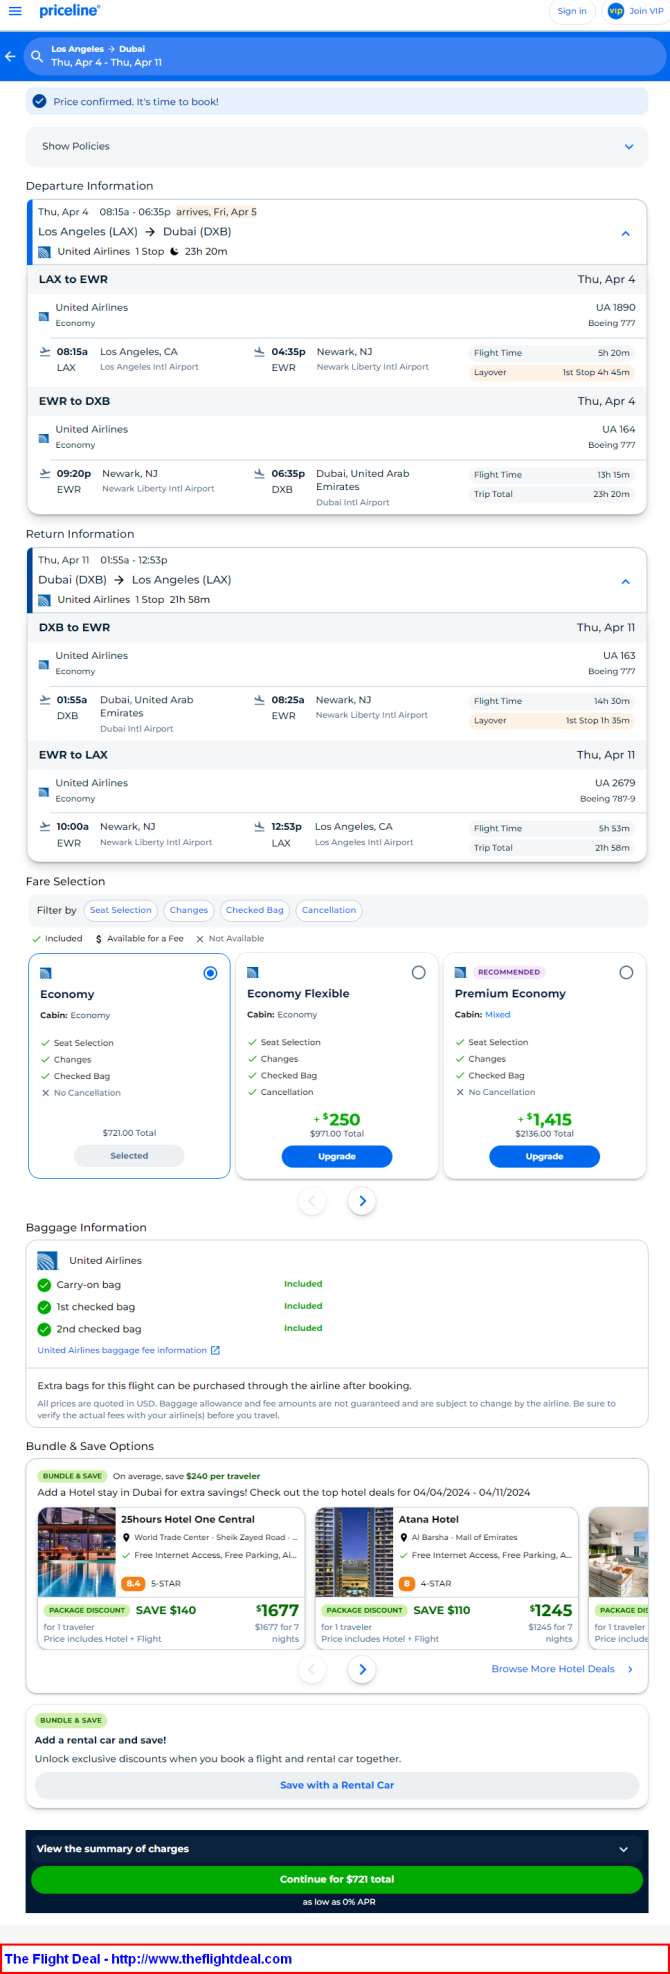Click the as low as 0% APR text
The height and width of the screenshot is (1974, 670).
coord(339,1902)
